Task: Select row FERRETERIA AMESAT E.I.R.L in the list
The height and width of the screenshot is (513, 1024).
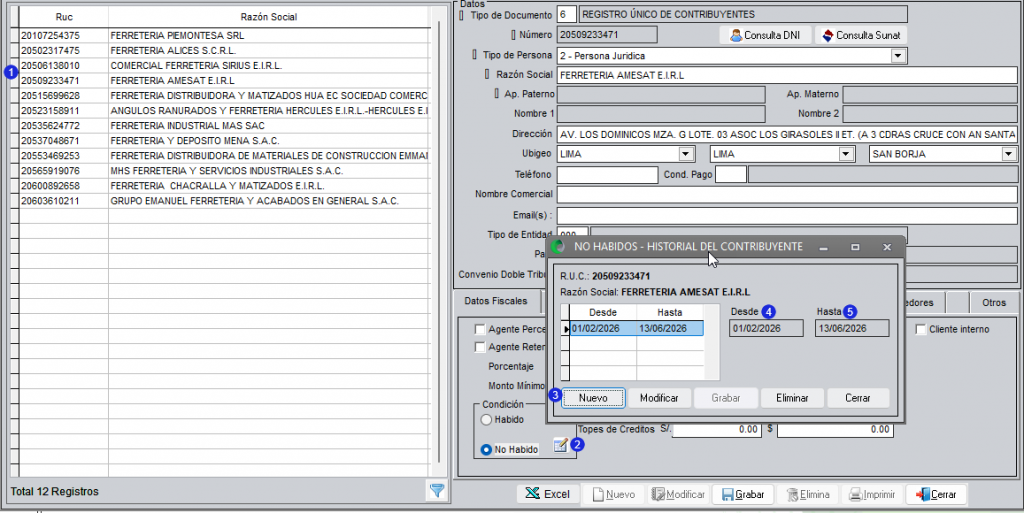Action: pos(224,81)
